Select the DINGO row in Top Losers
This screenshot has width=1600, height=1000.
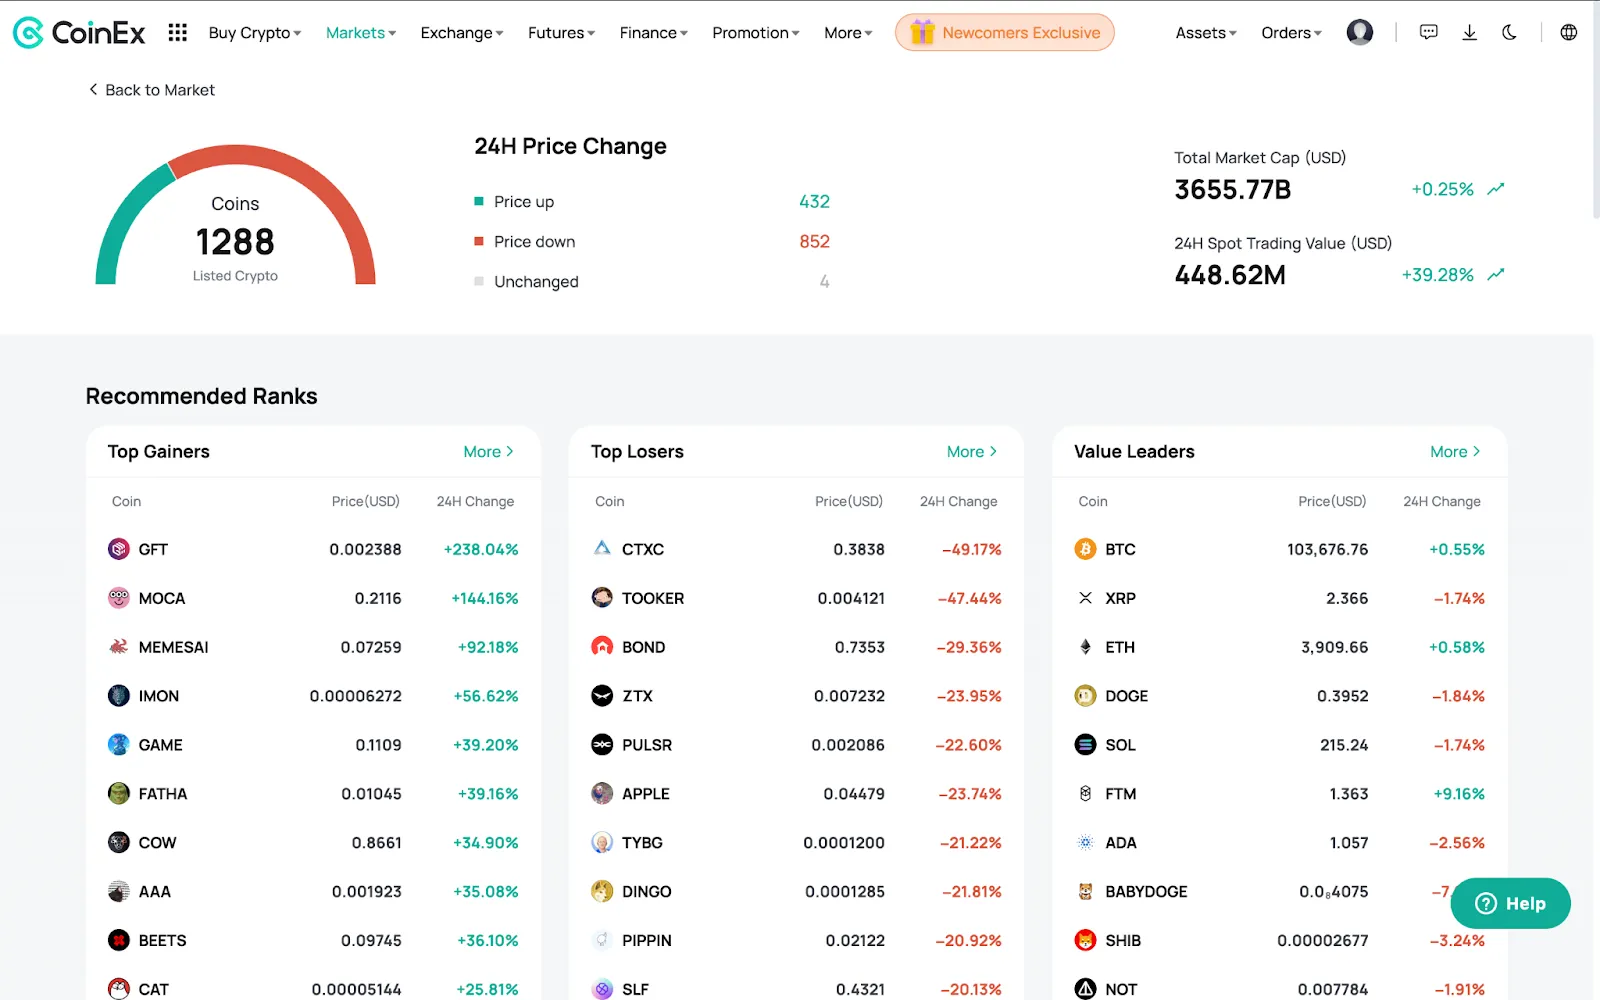[796, 892]
